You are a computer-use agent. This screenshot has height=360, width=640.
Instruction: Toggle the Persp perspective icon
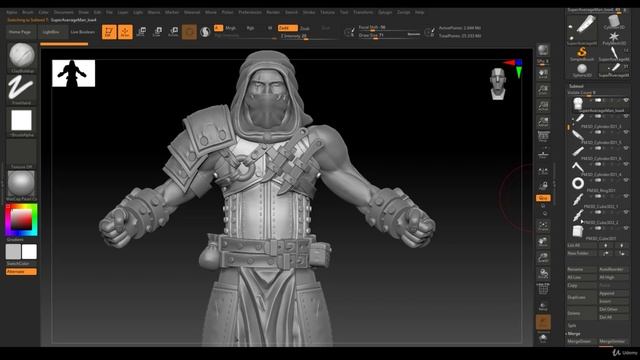(x=543, y=137)
